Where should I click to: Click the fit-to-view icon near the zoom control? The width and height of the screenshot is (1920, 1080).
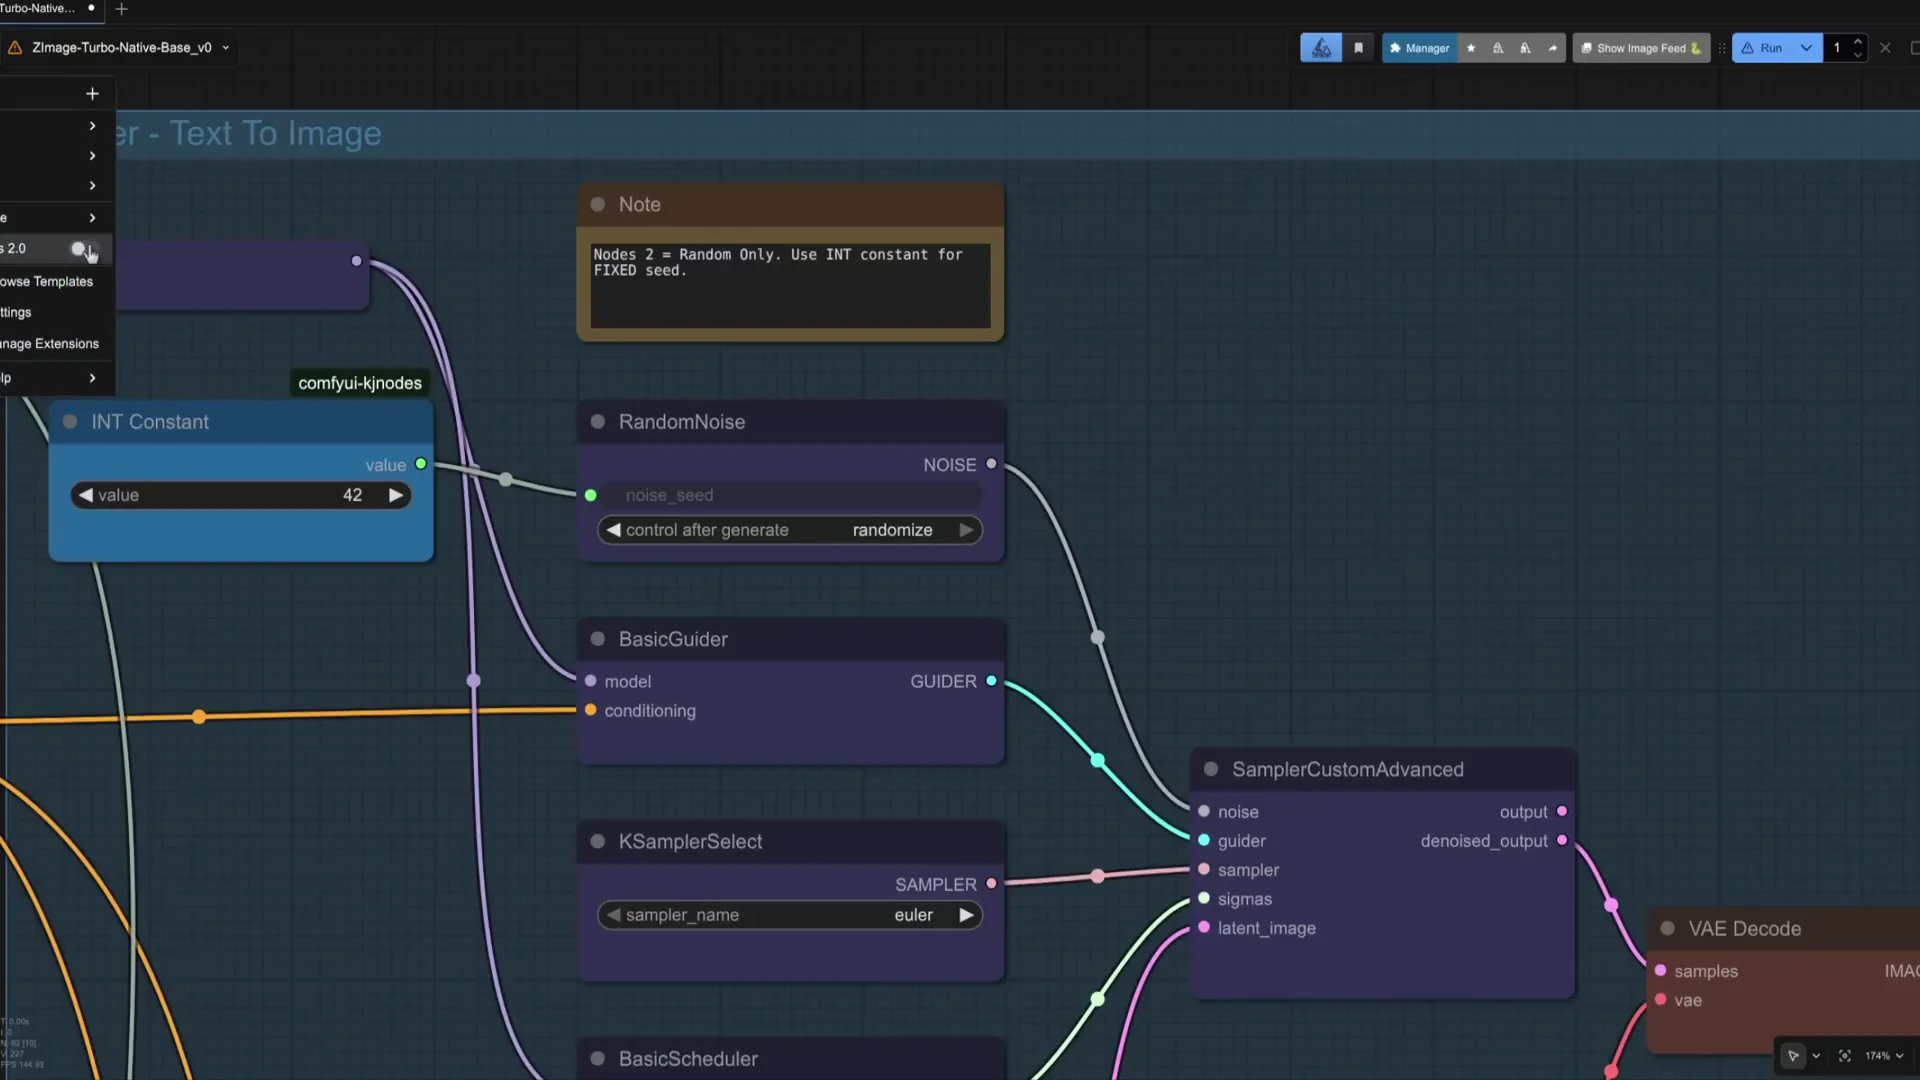[x=1845, y=1055]
